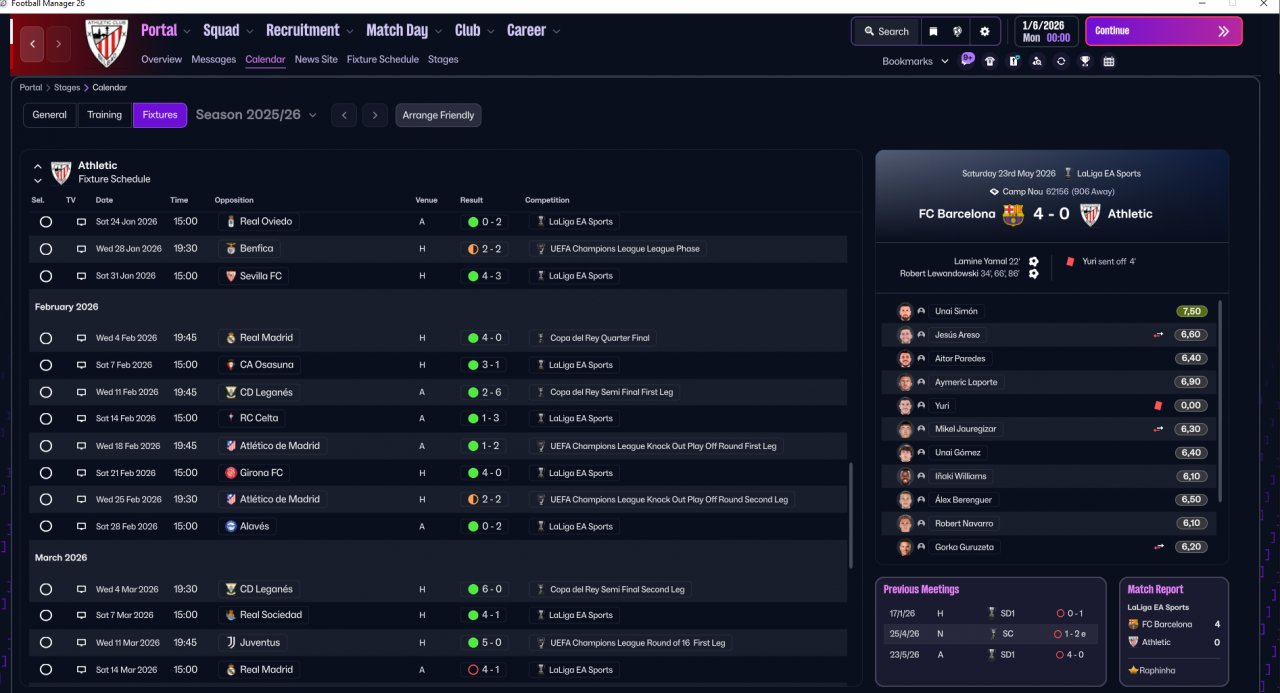Click the red card icon next to Yuri
This screenshot has height=693, width=1280.
click(x=1158, y=405)
